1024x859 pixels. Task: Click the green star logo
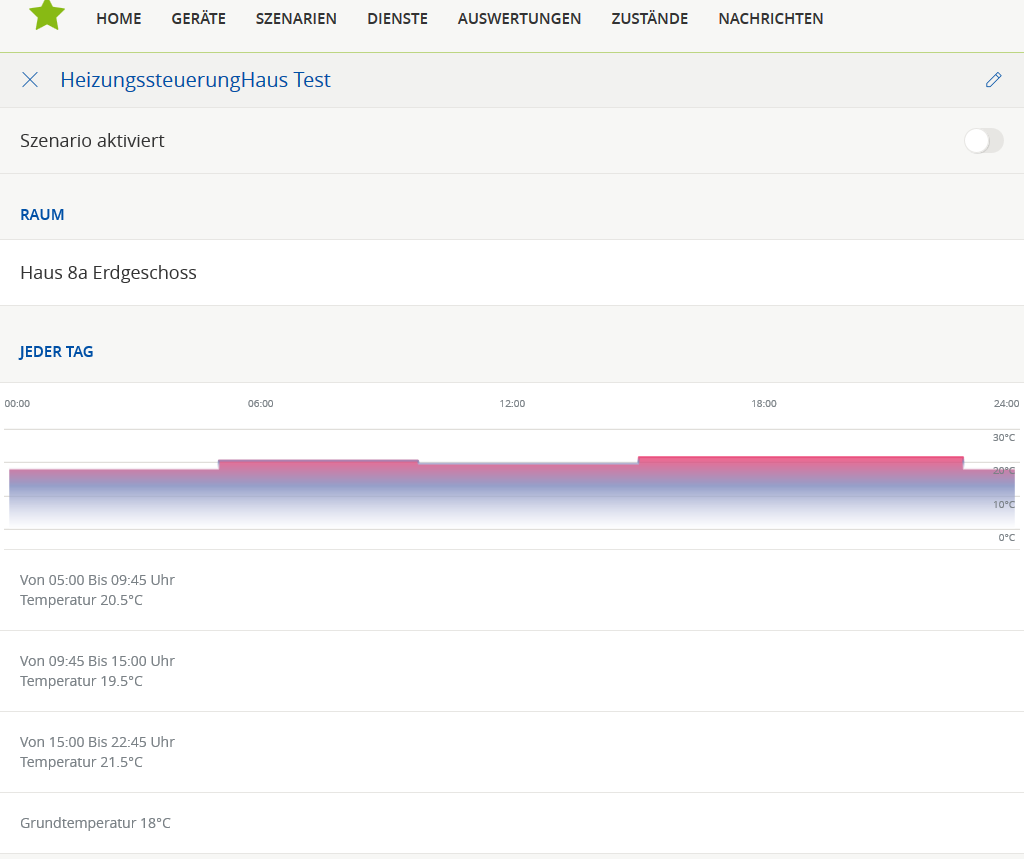(x=47, y=14)
